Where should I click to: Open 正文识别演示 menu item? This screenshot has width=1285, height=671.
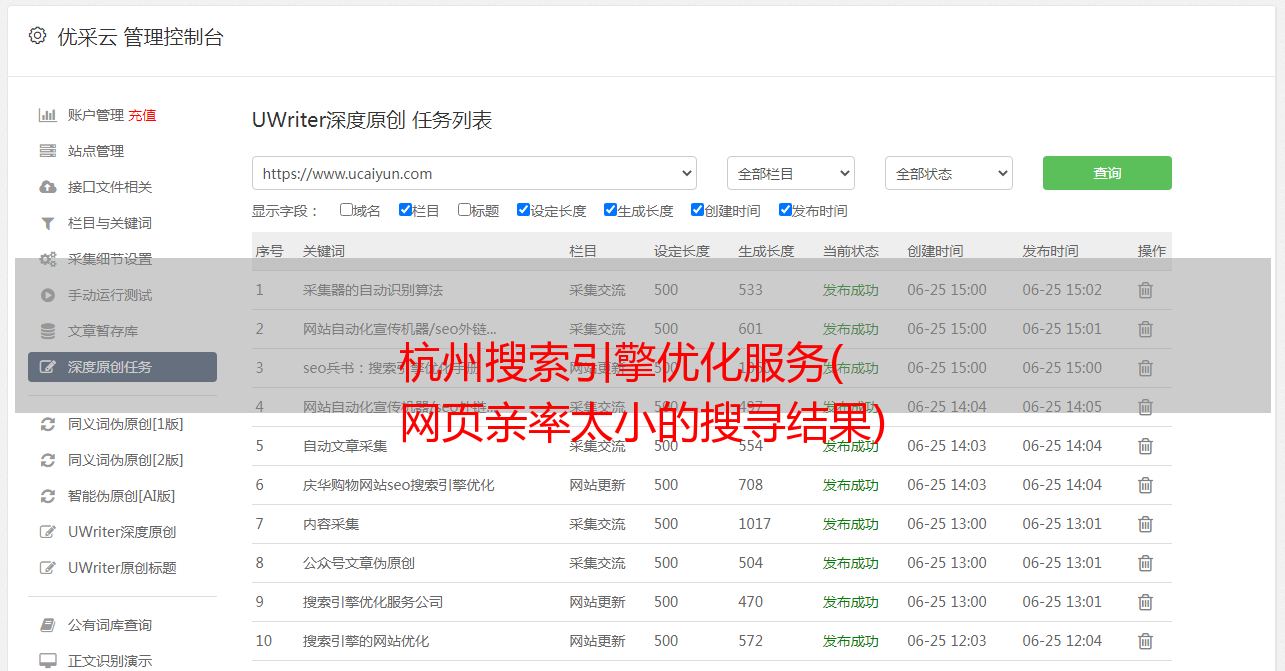point(110,661)
